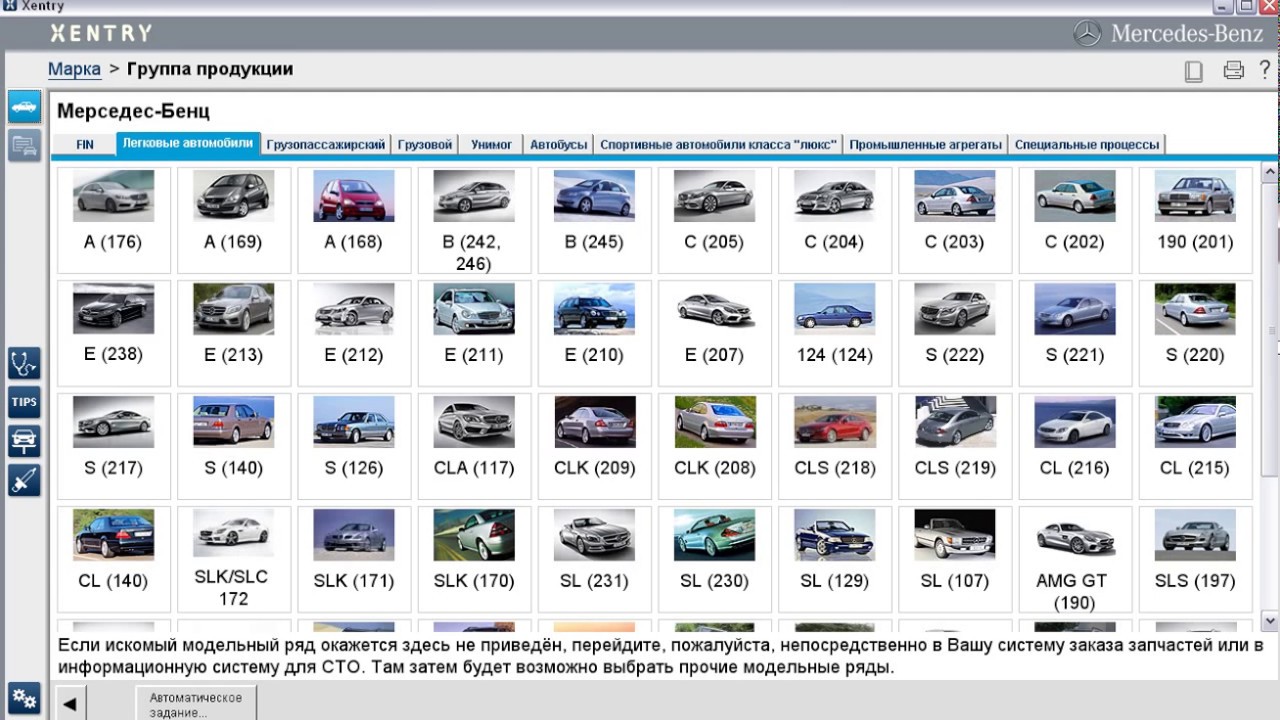Select the S (126) model tile
This screenshot has width=1280, height=720.
(x=354, y=446)
